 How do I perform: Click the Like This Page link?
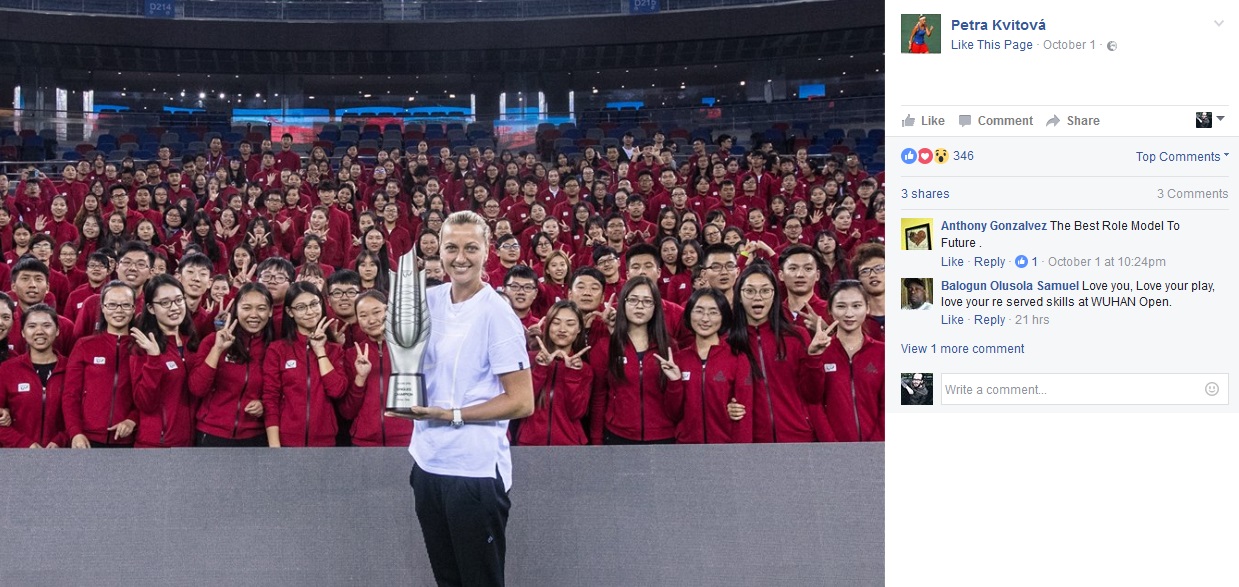992,45
